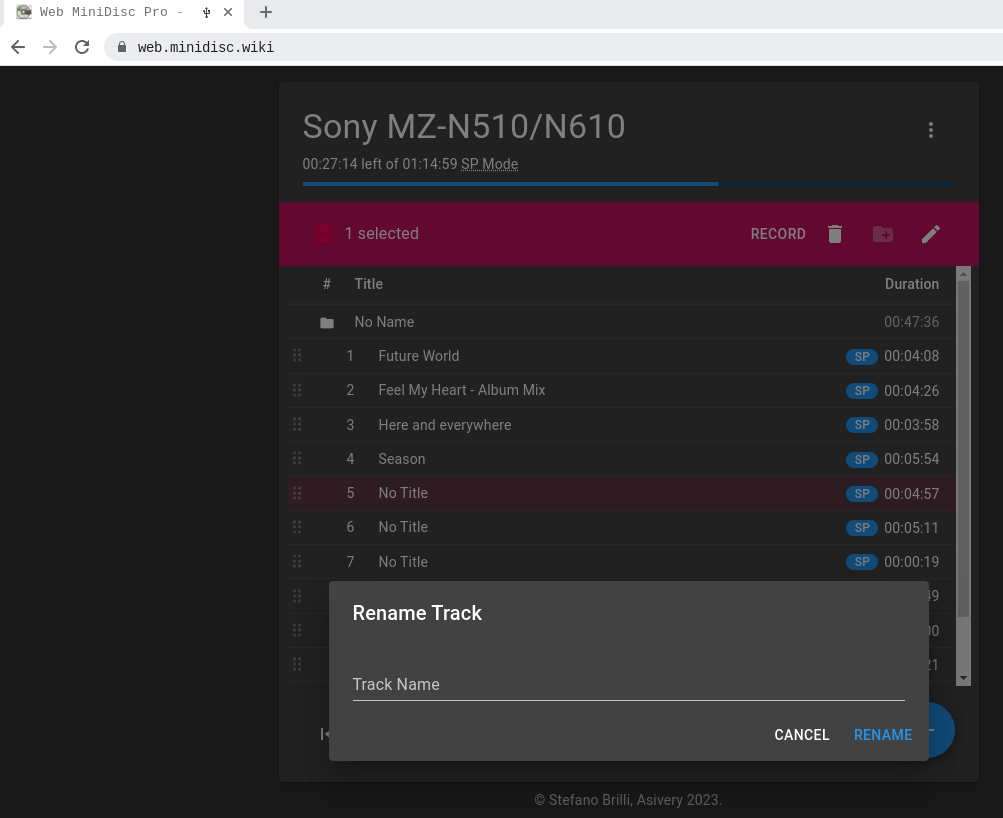Click the track list scrollbar thumb
Viewport: 1003px width, 818px height.
(x=963, y=449)
